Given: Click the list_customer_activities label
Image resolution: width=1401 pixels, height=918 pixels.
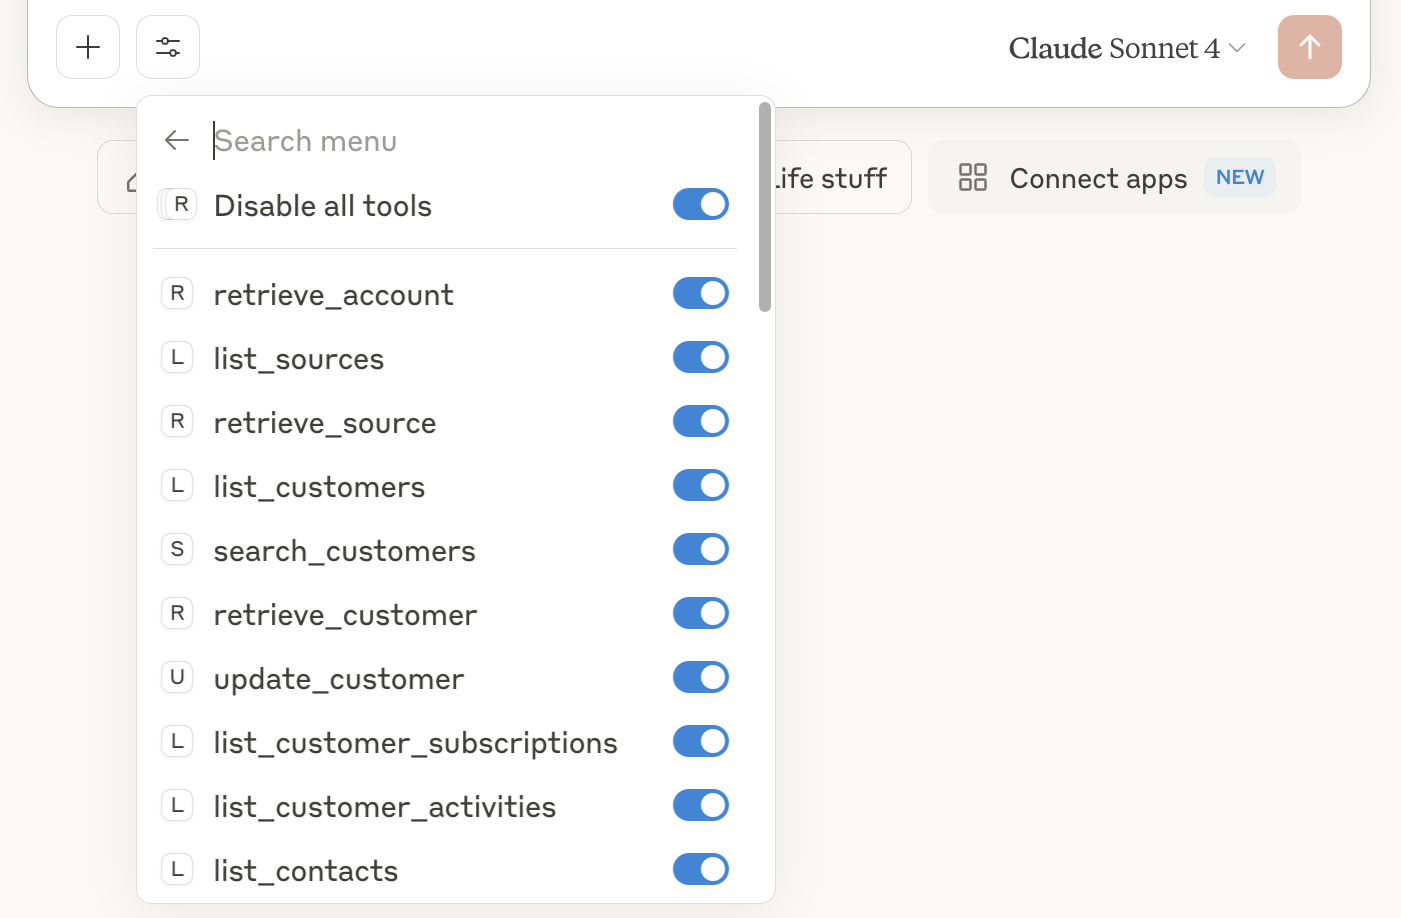Looking at the screenshot, I should [385, 806].
